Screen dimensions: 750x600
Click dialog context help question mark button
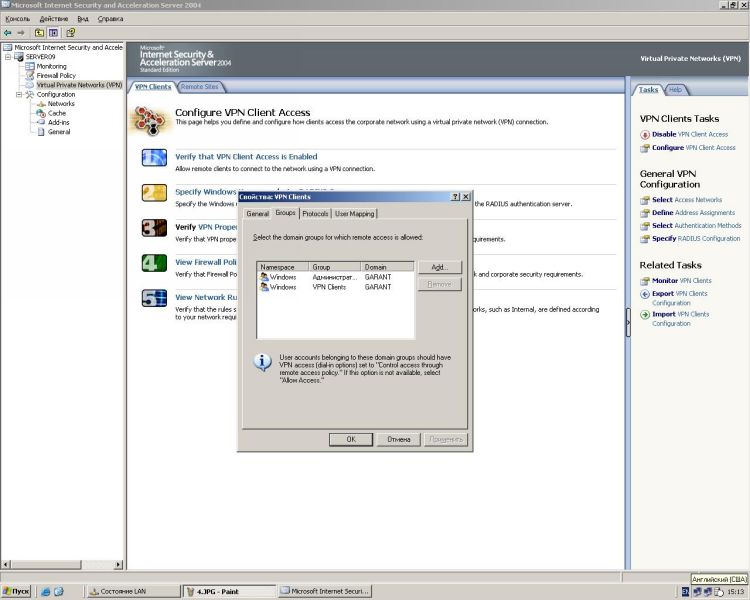(x=455, y=197)
